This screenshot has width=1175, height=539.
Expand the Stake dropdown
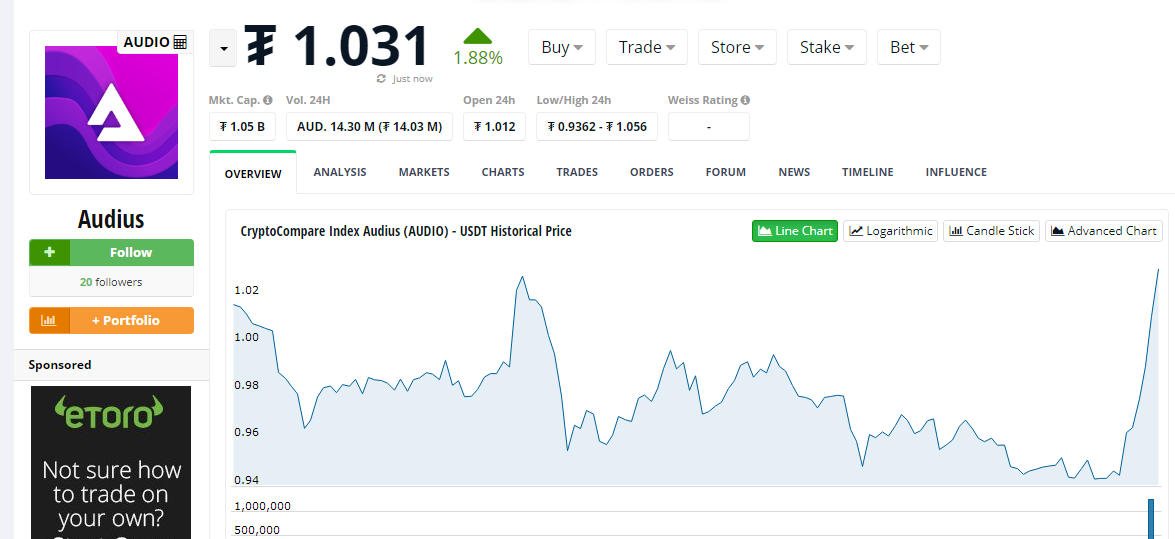(x=827, y=47)
